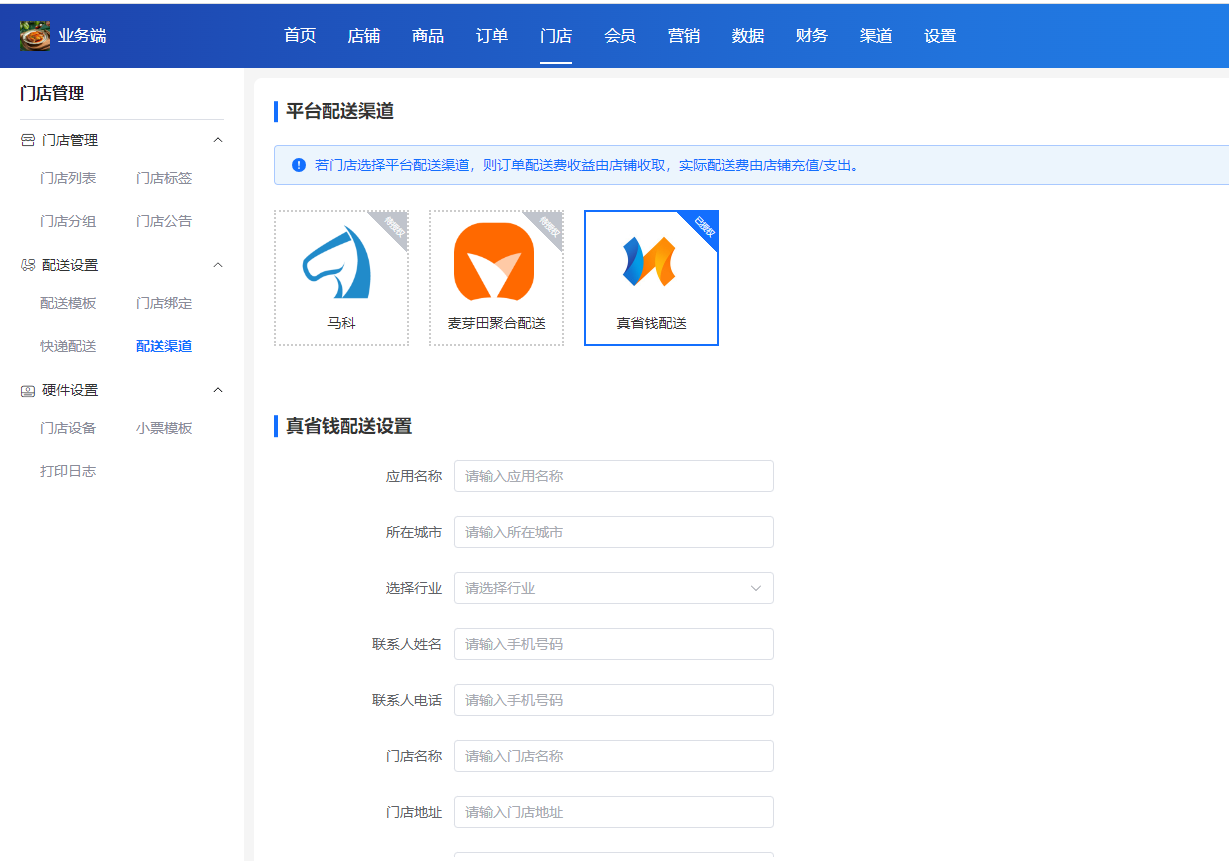Screen dimensions: 1229x861
Task: Focus the 所在城市 input field
Action: (x=614, y=532)
